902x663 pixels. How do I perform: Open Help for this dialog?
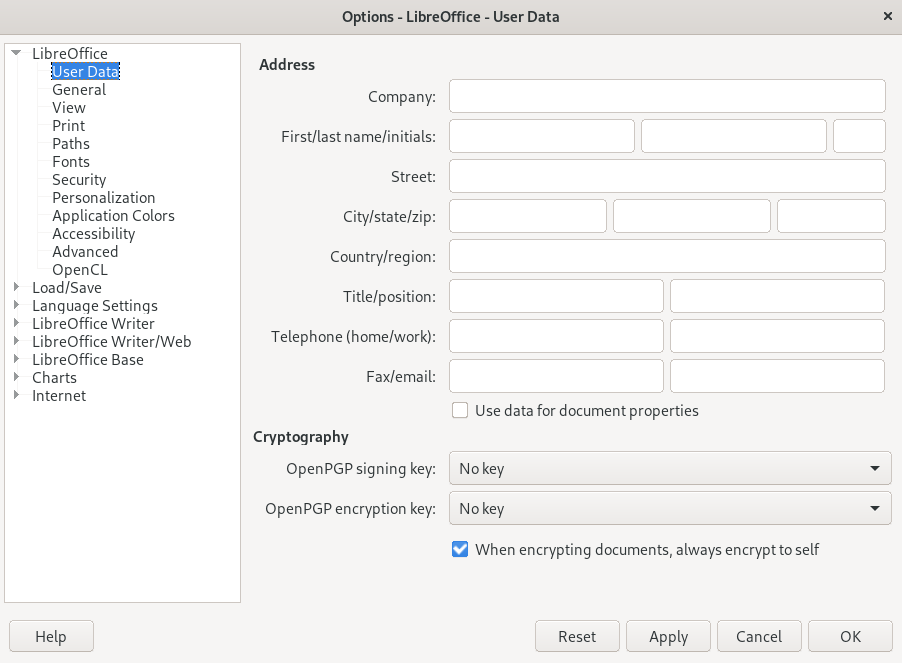click(x=51, y=636)
